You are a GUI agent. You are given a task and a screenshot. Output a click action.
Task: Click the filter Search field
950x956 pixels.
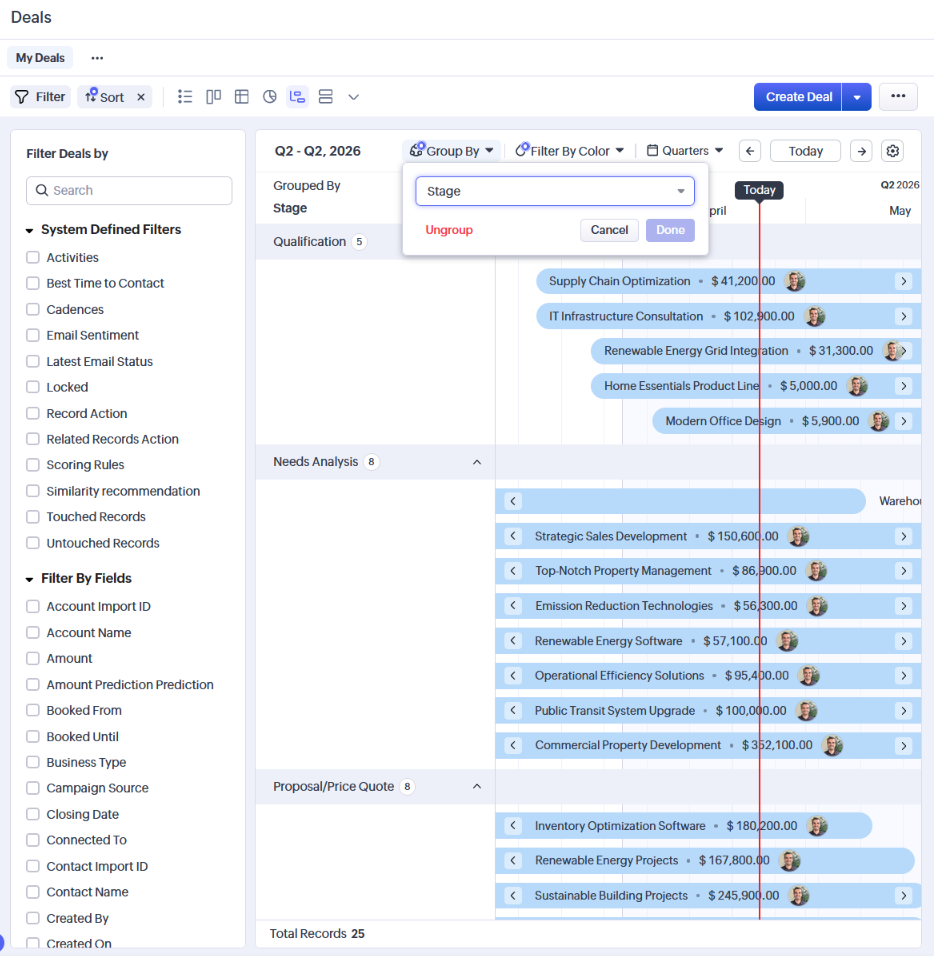coord(129,191)
